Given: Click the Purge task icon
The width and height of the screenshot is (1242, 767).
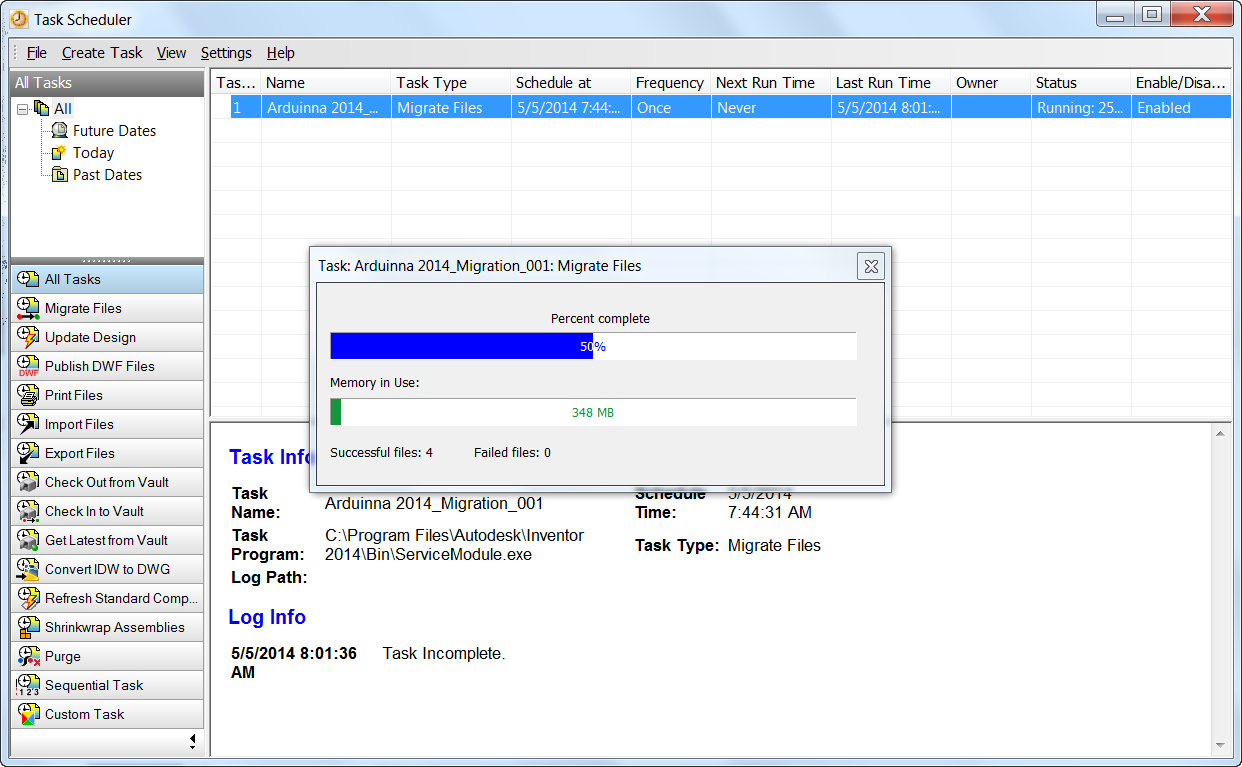Looking at the screenshot, I should (28, 656).
